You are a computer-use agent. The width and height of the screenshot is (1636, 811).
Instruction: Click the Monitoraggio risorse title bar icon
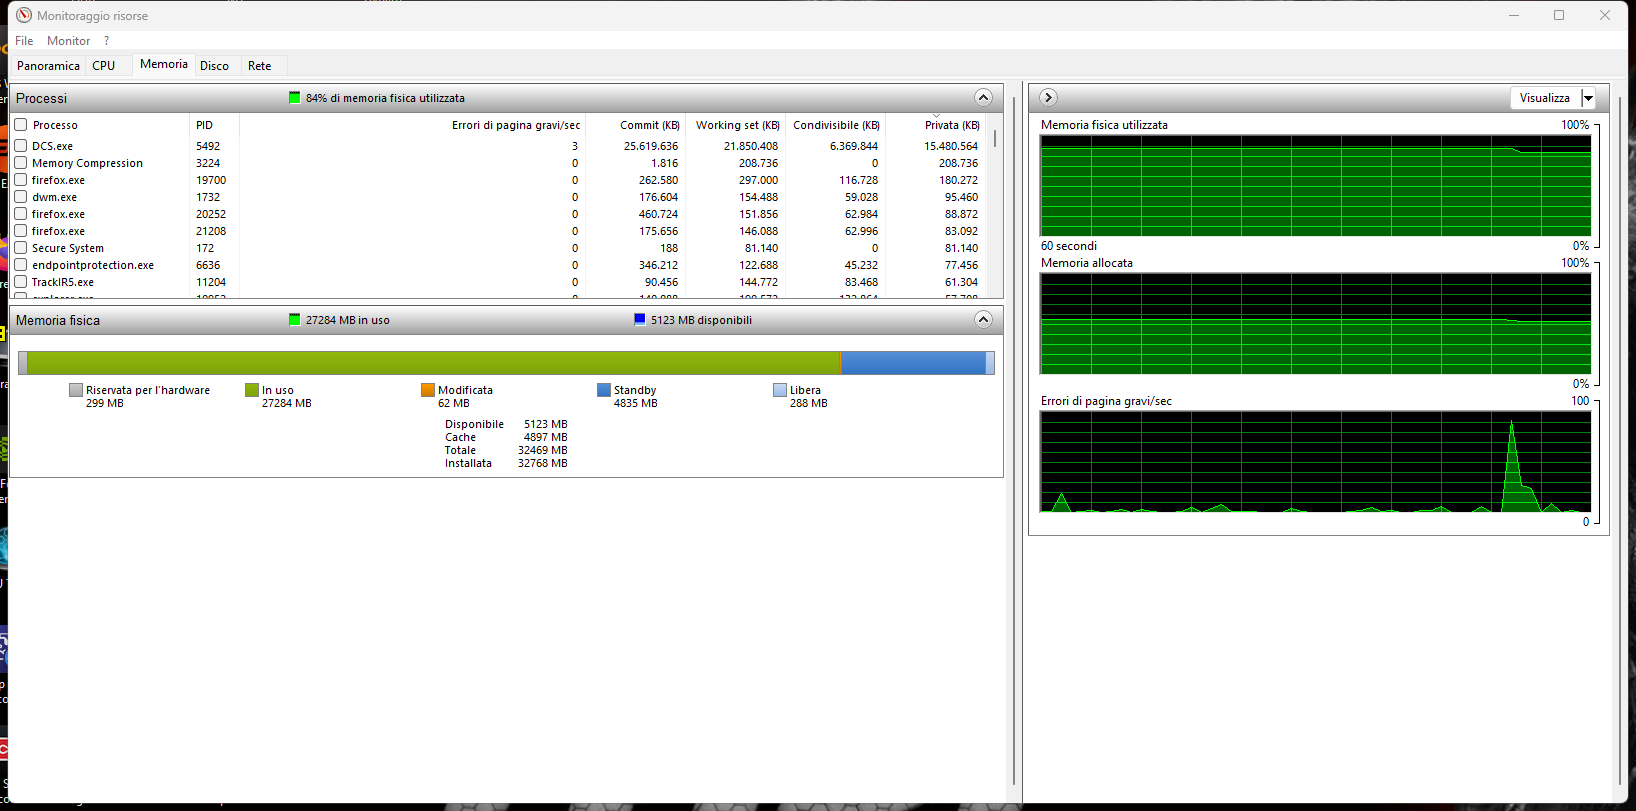(24, 15)
